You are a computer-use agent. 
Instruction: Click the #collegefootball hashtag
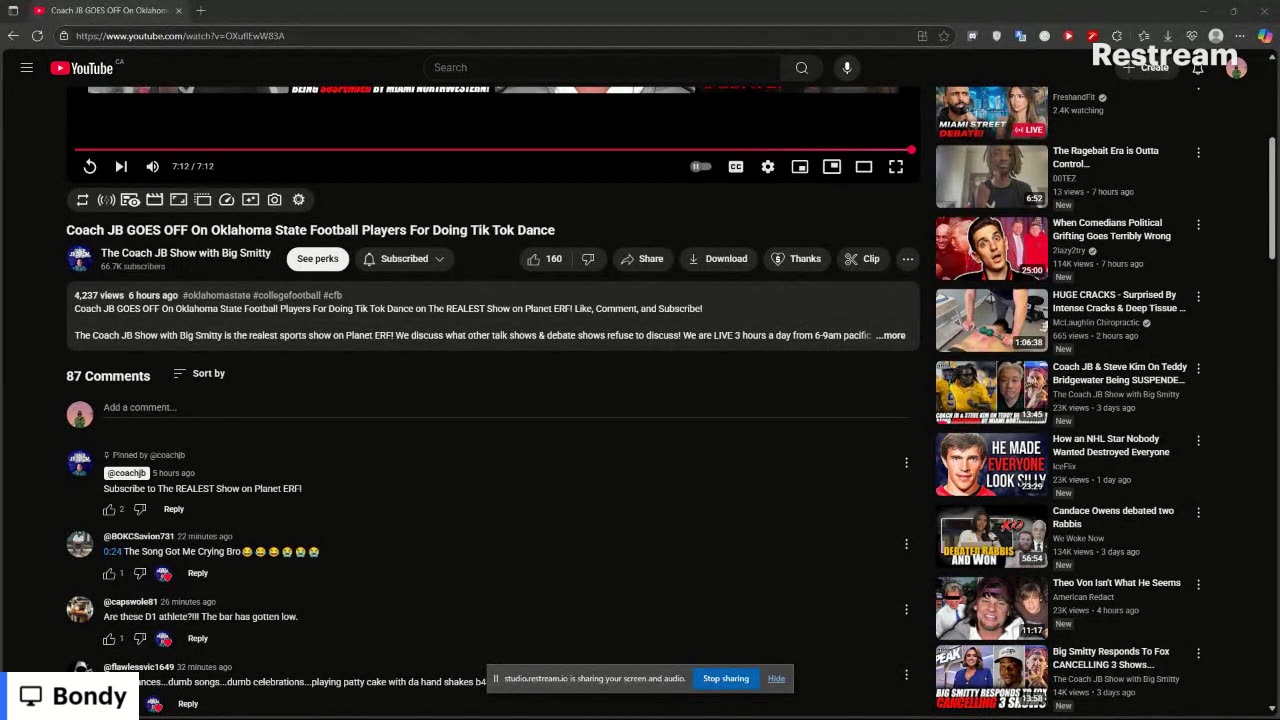(287, 296)
